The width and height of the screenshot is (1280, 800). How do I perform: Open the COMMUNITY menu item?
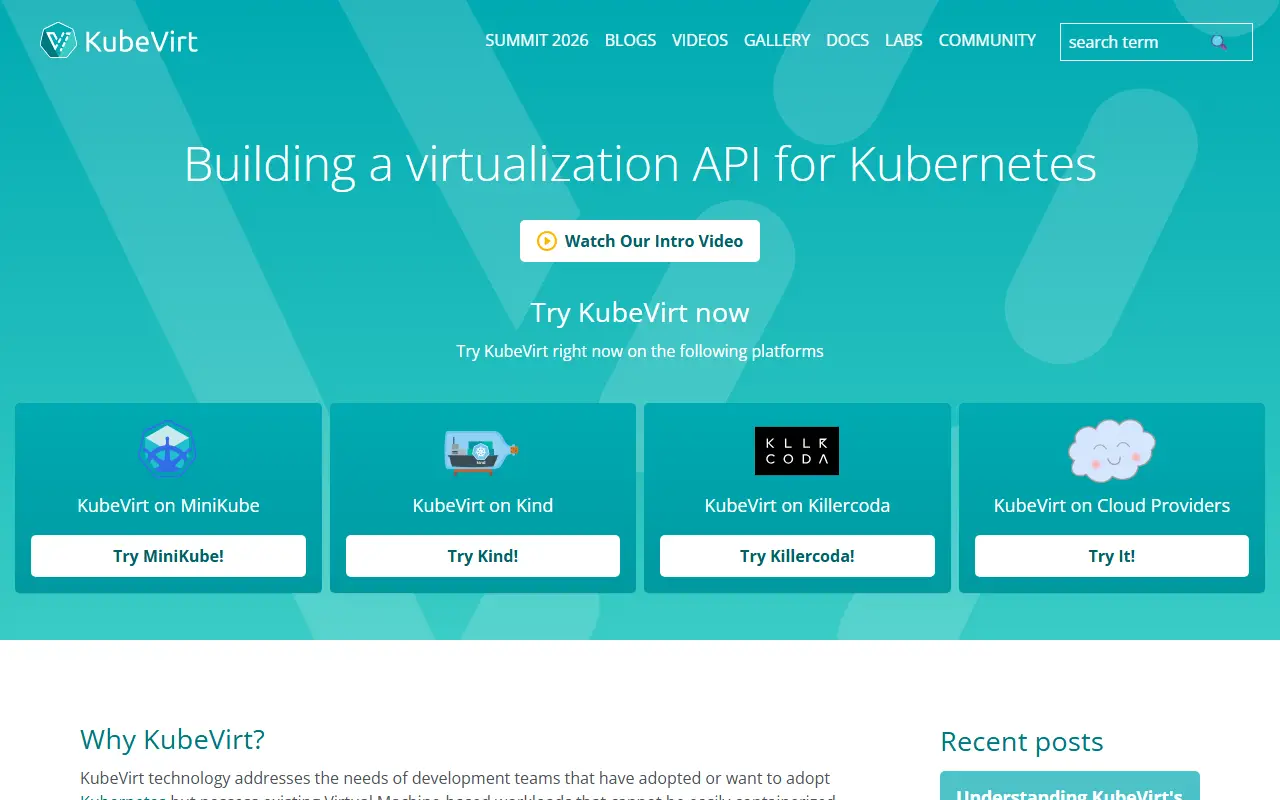987,40
